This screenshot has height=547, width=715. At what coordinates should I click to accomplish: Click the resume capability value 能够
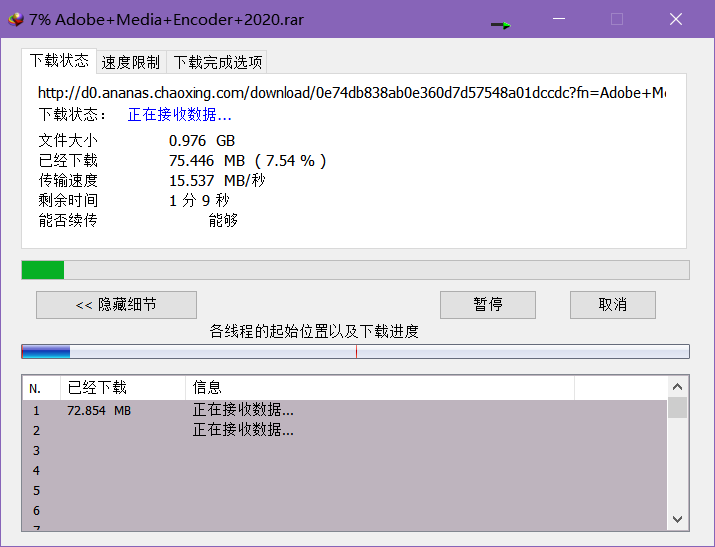pos(223,221)
